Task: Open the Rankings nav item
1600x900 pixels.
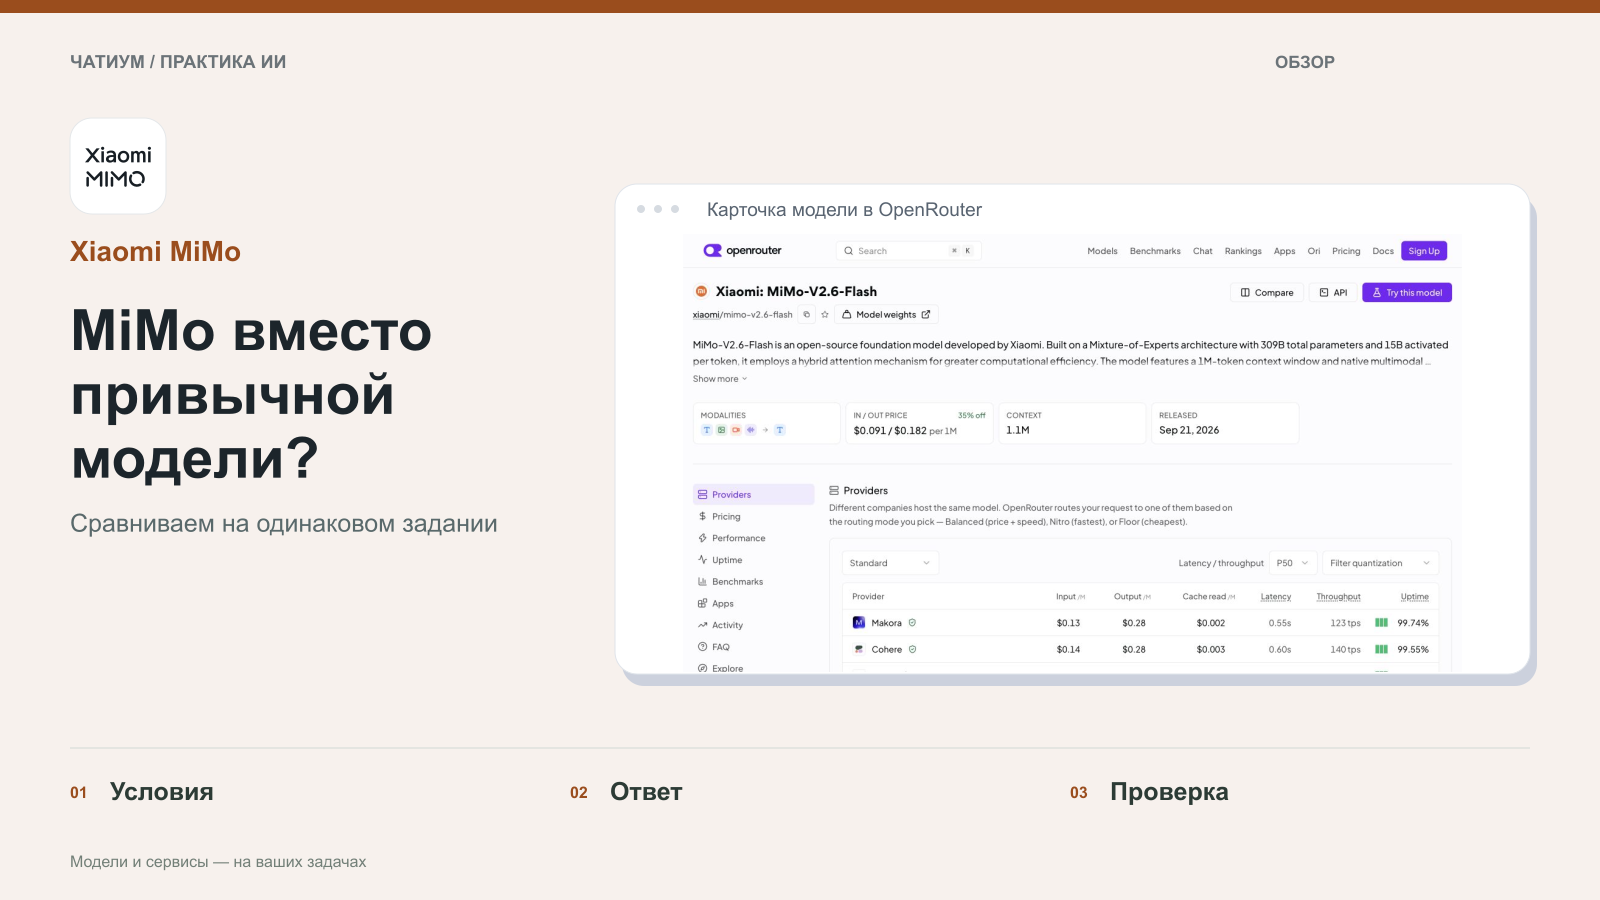Action: (1243, 251)
